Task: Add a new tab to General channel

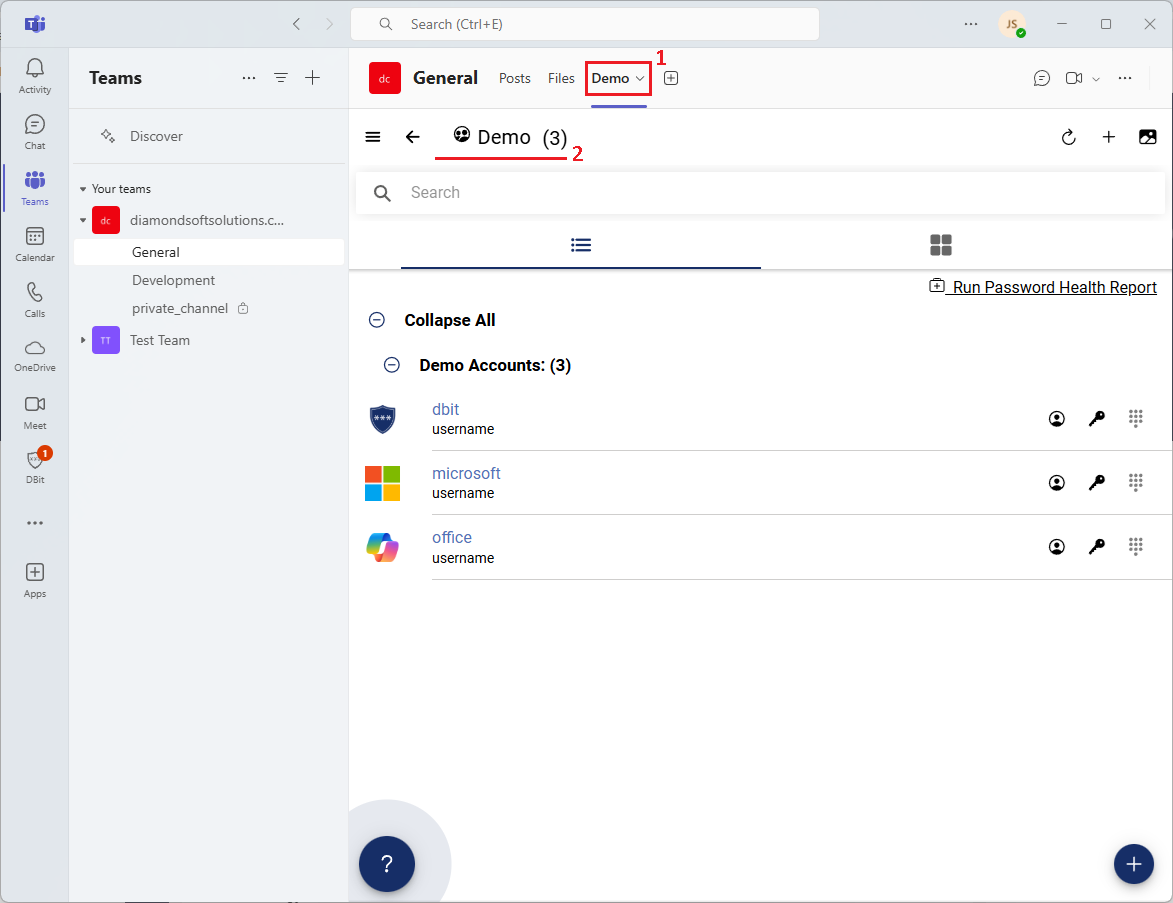Action: click(x=671, y=79)
